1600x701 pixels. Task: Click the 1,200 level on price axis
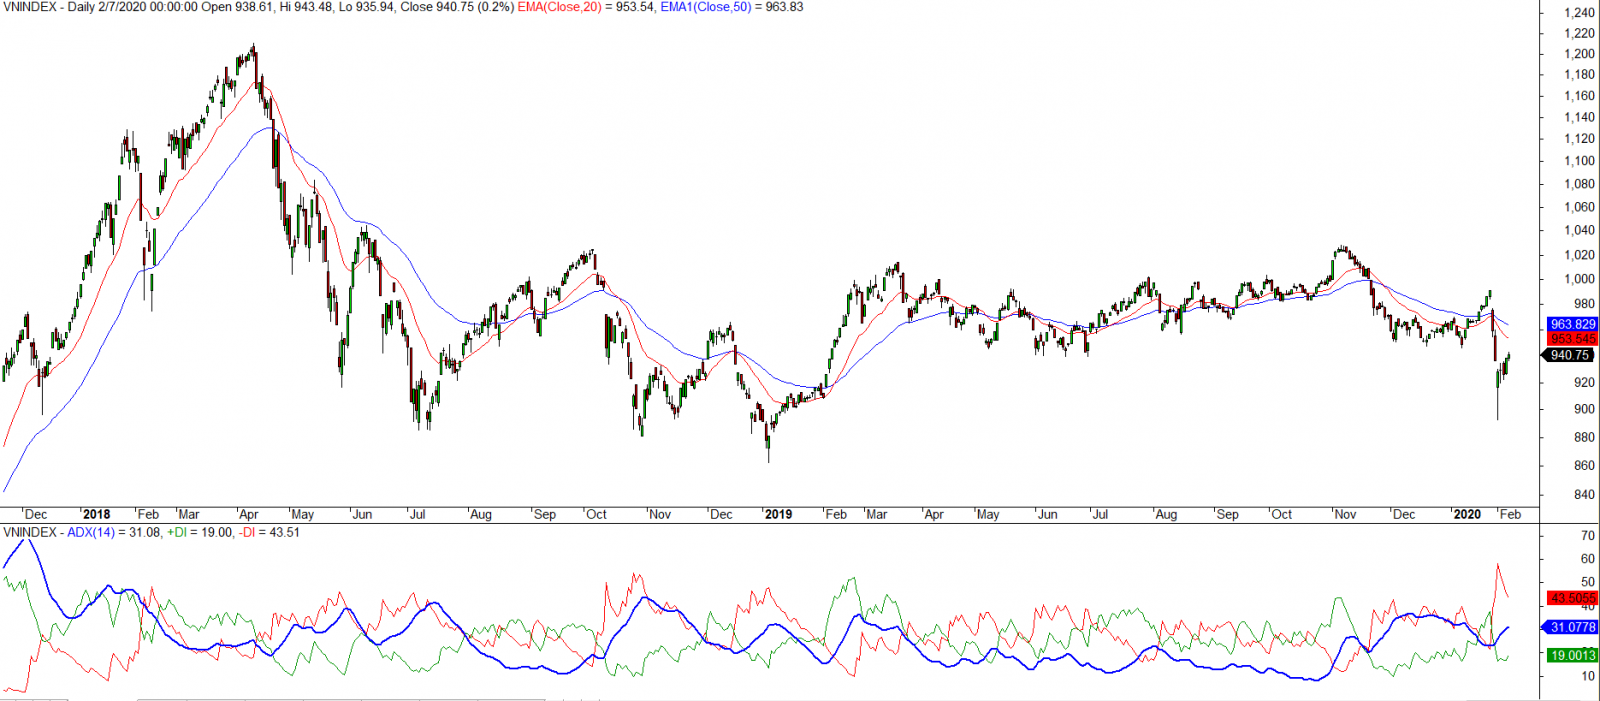coord(1579,54)
